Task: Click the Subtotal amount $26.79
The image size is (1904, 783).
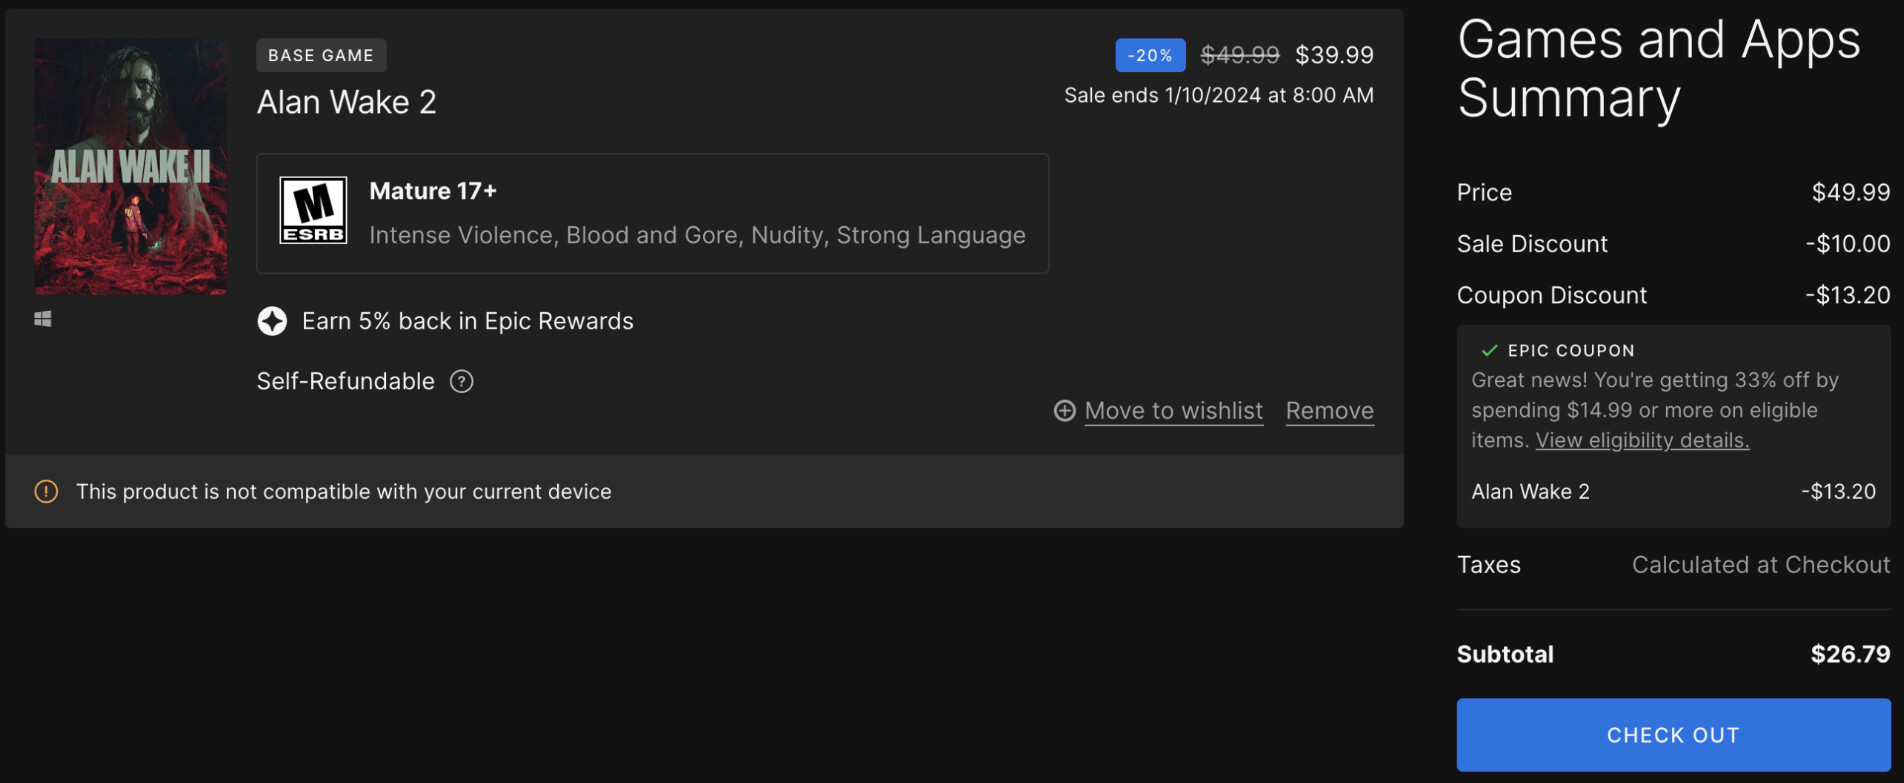Action: pos(1850,655)
